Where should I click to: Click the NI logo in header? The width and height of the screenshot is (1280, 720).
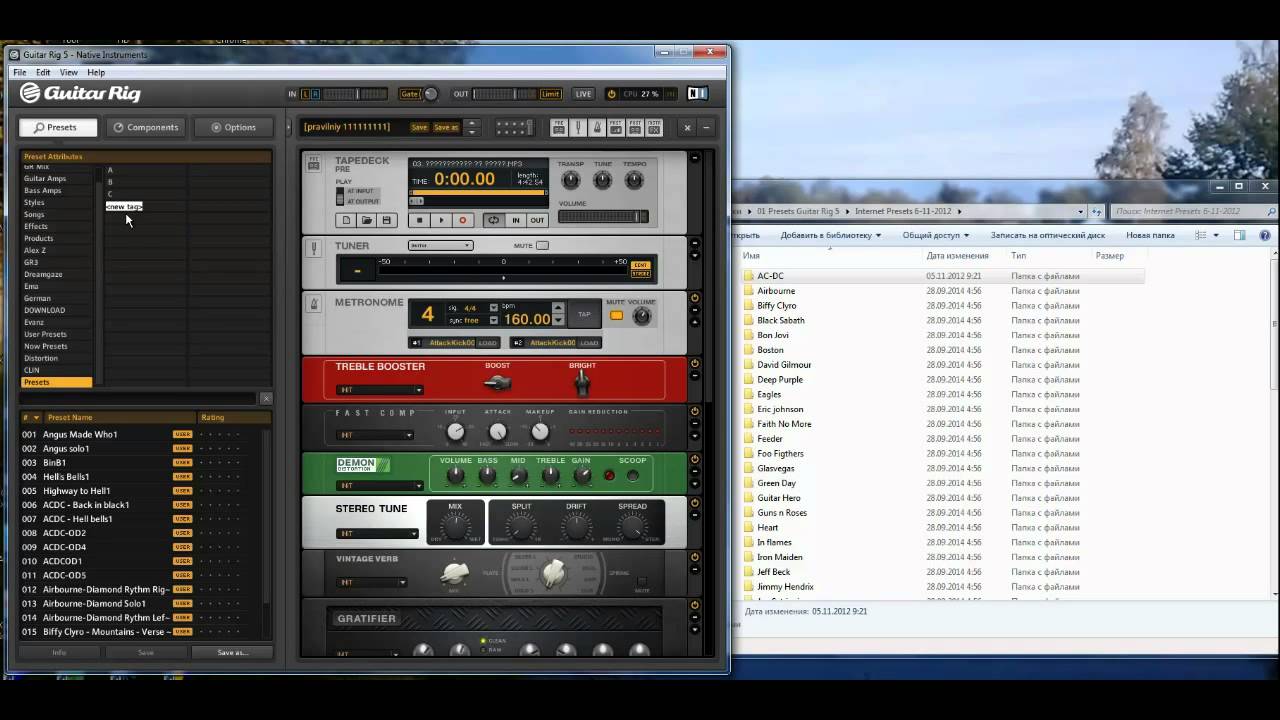point(698,94)
